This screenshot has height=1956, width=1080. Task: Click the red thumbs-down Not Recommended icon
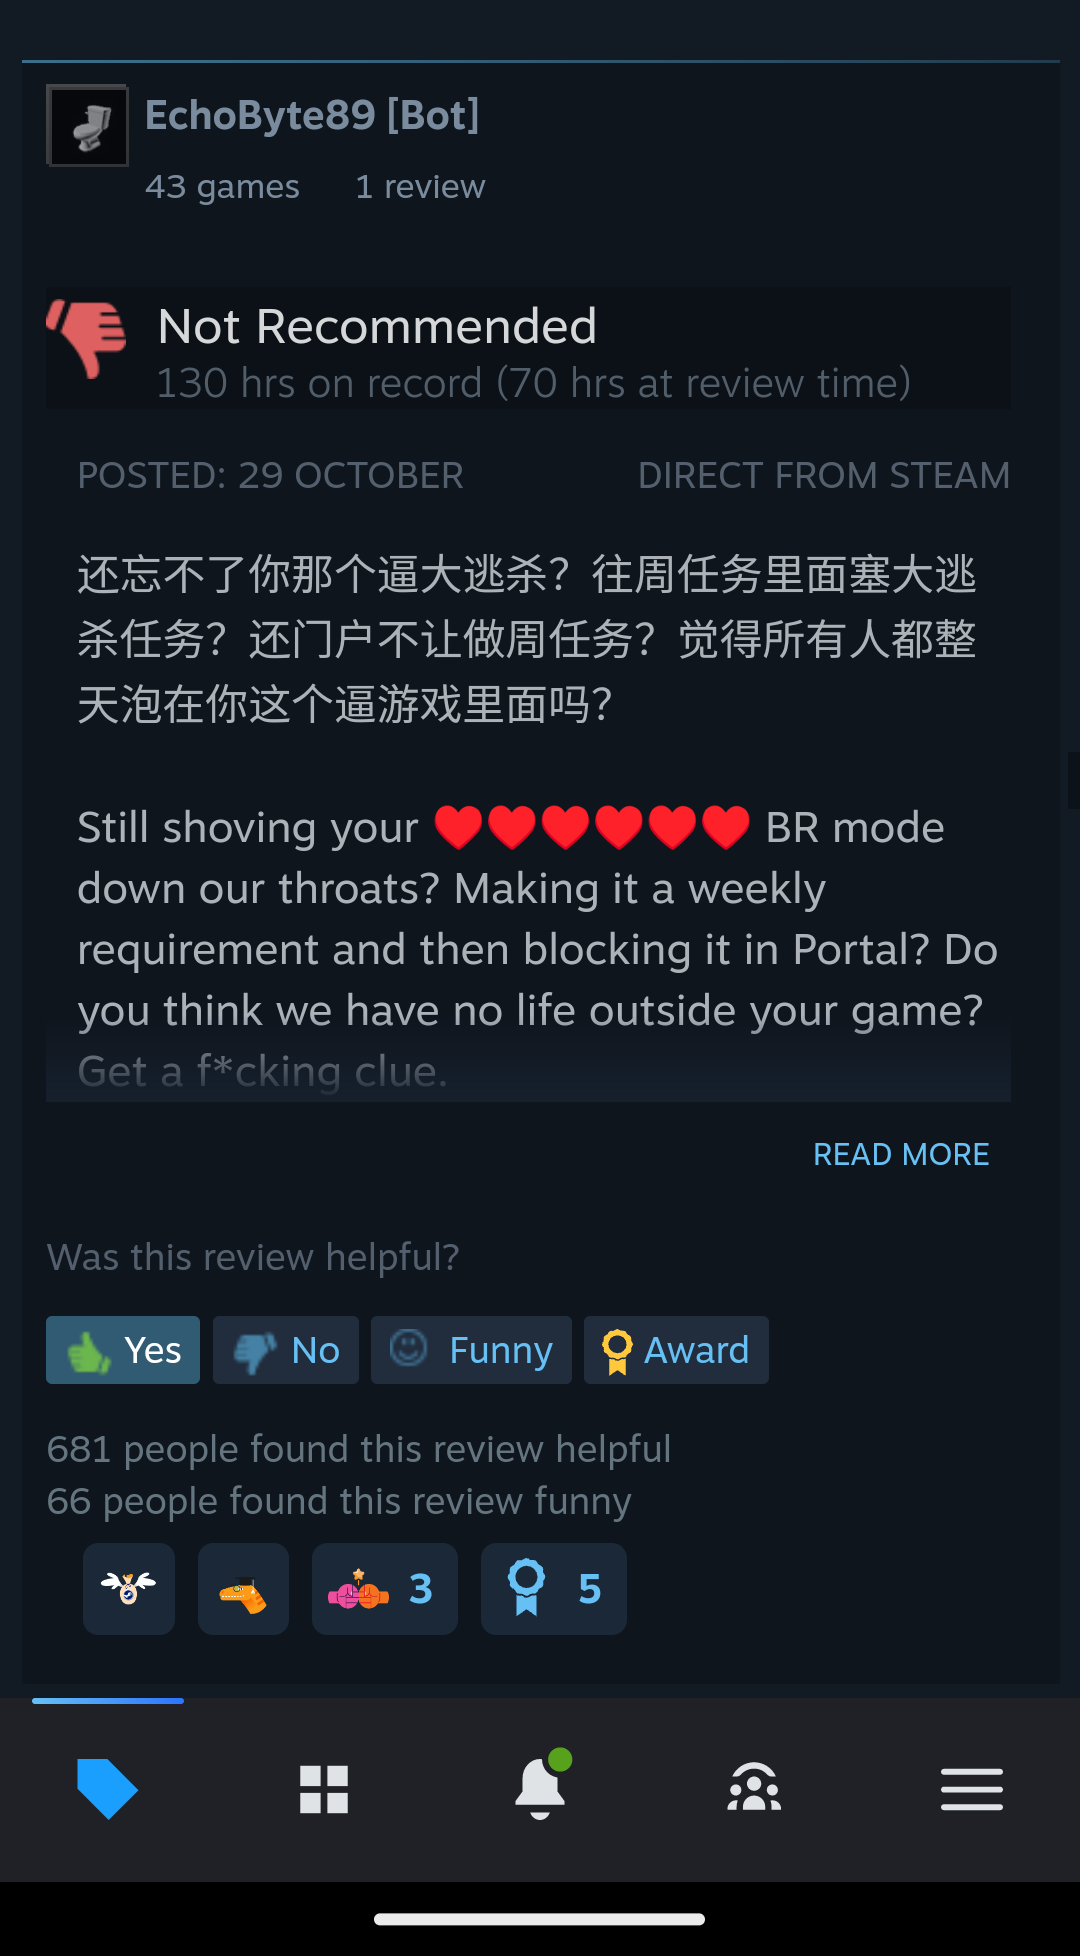[87, 338]
